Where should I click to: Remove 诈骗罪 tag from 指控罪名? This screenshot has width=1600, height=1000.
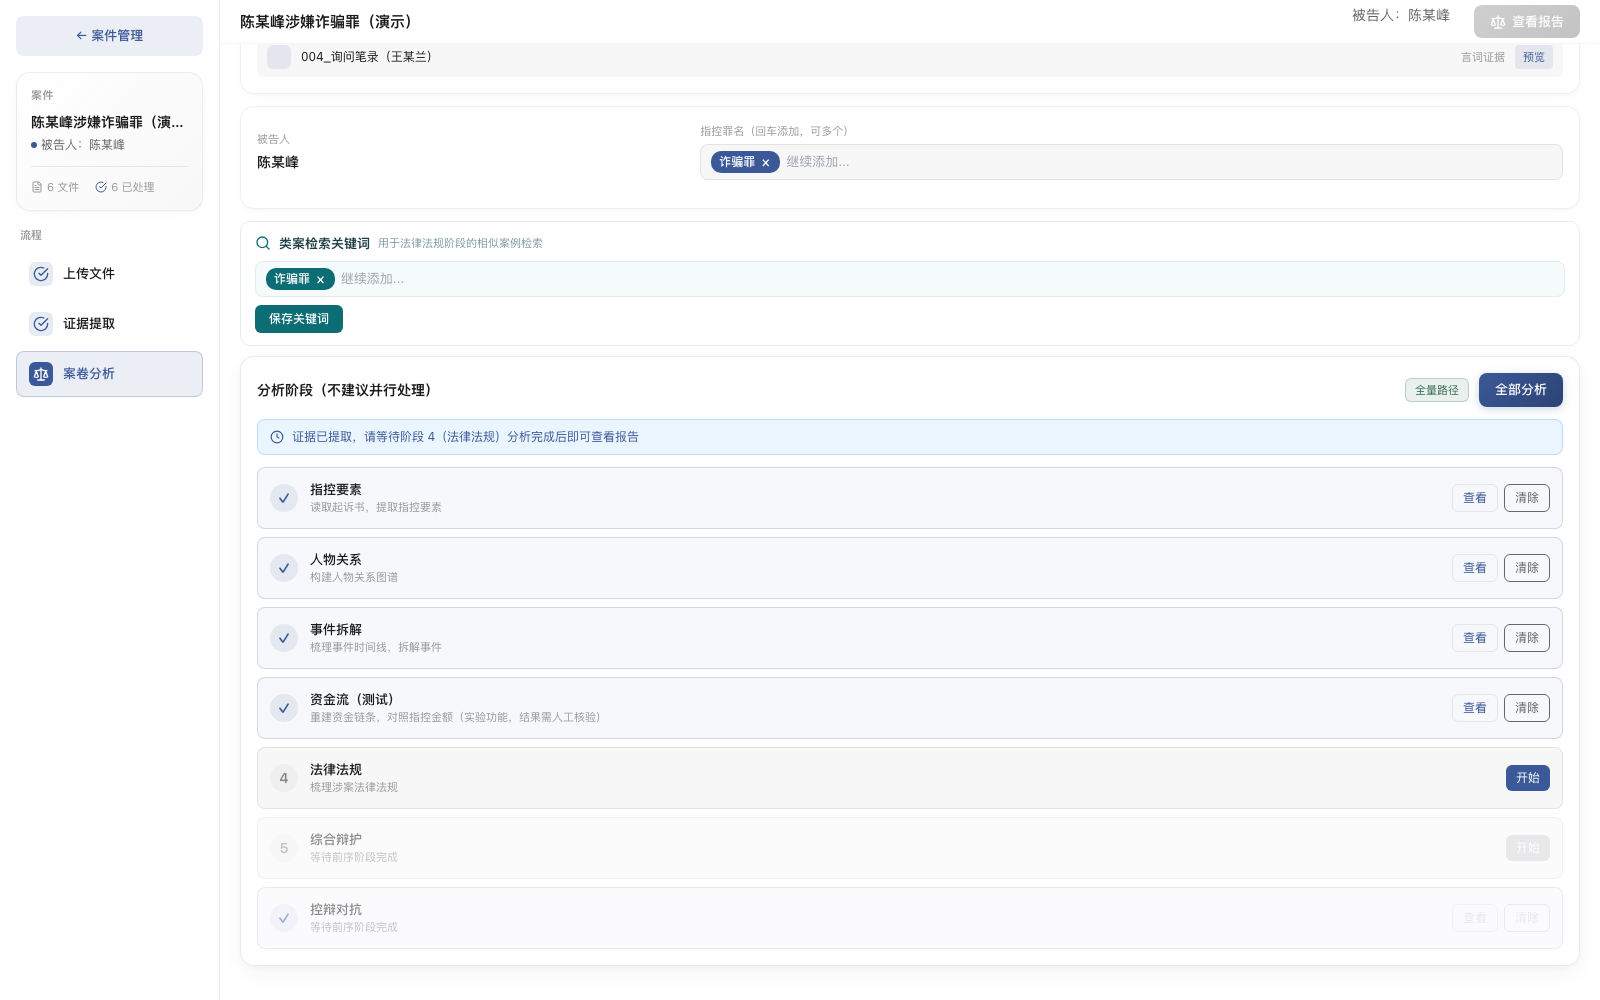[x=766, y=163]
